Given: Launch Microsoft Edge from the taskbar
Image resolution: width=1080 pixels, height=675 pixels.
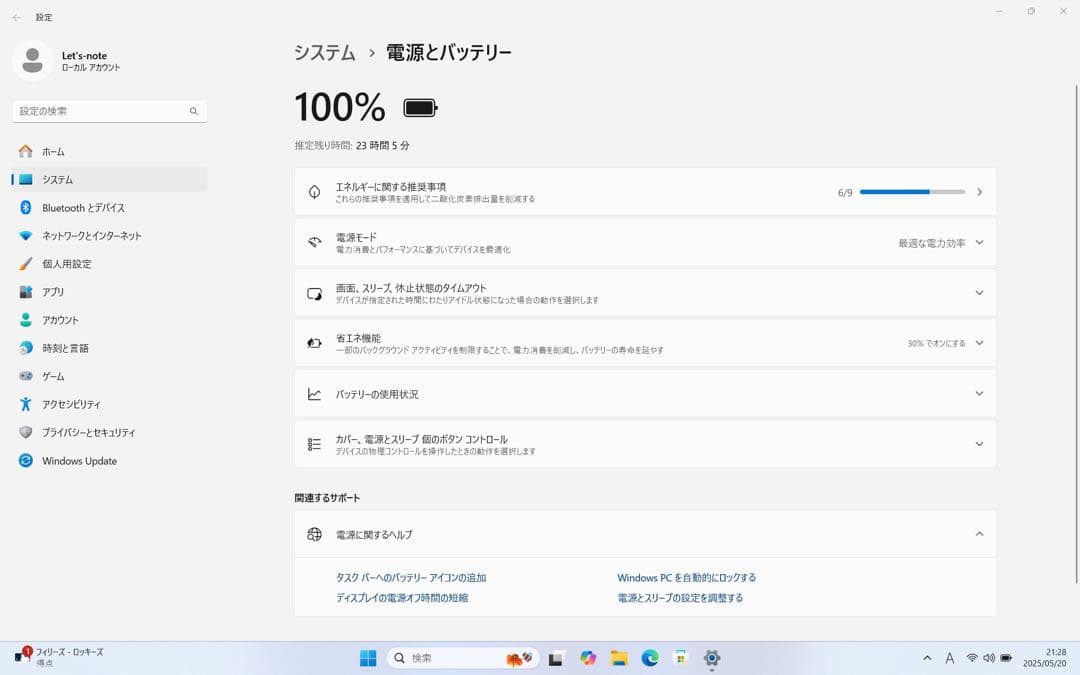Looking at the screenshot, I should click(648, 658).
